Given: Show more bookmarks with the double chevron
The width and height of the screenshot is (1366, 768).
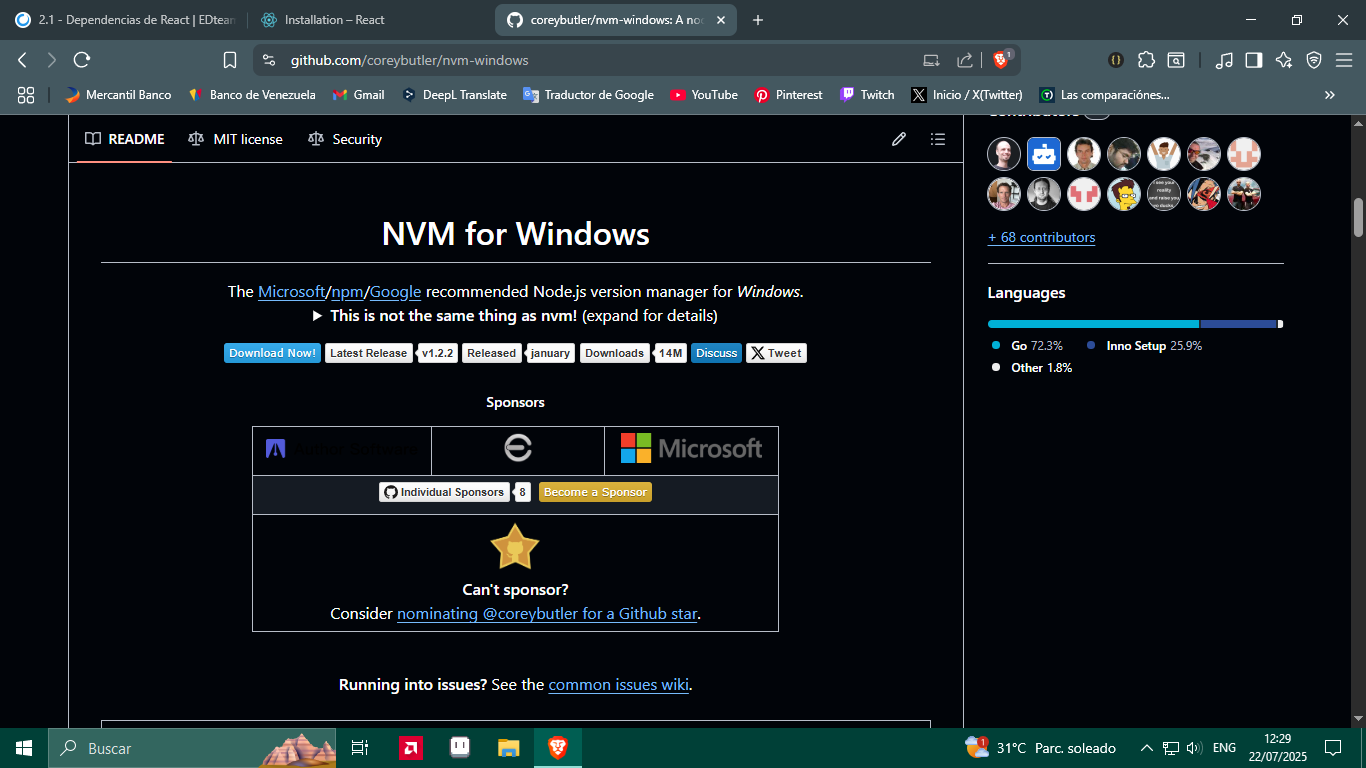Looking at the screenshot, I should pos(1330,95).
